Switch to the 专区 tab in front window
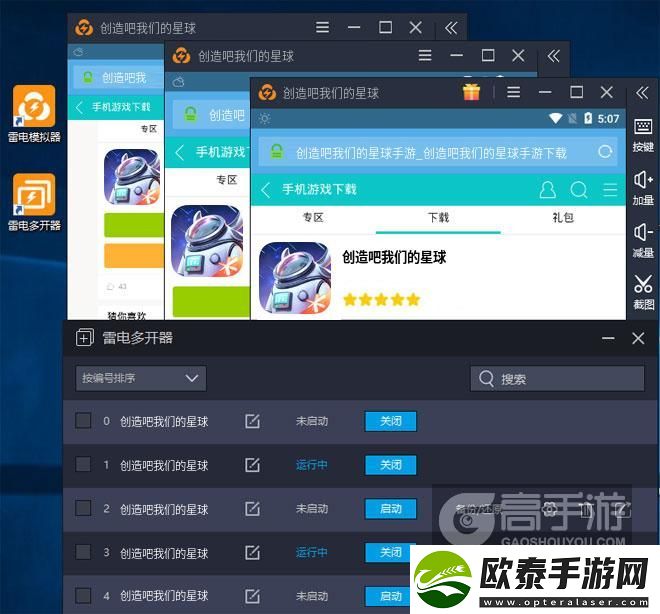Screen dimensions: 660x614 pos(313,218)
